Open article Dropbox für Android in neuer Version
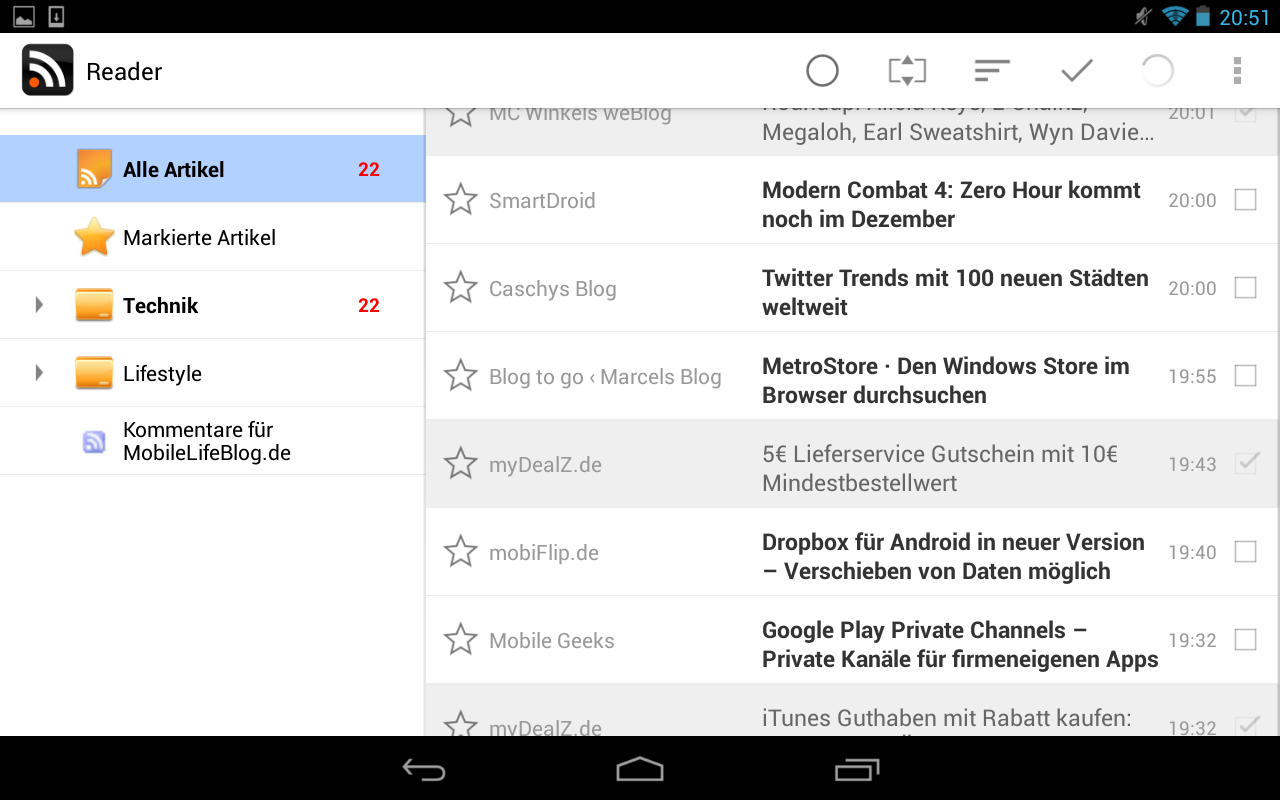This screenshot has height=800, width=1280. [x=953, y=556]
